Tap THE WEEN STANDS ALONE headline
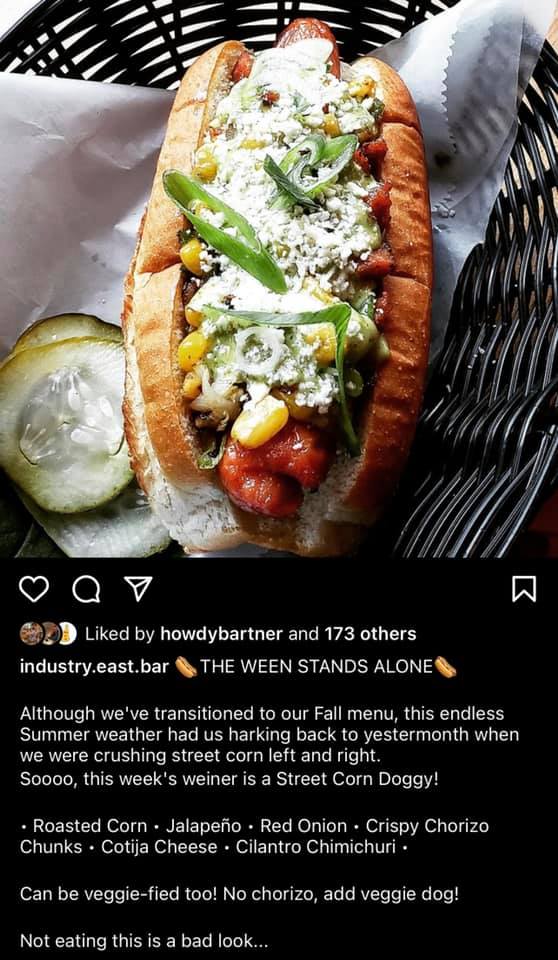 (316, 667)
